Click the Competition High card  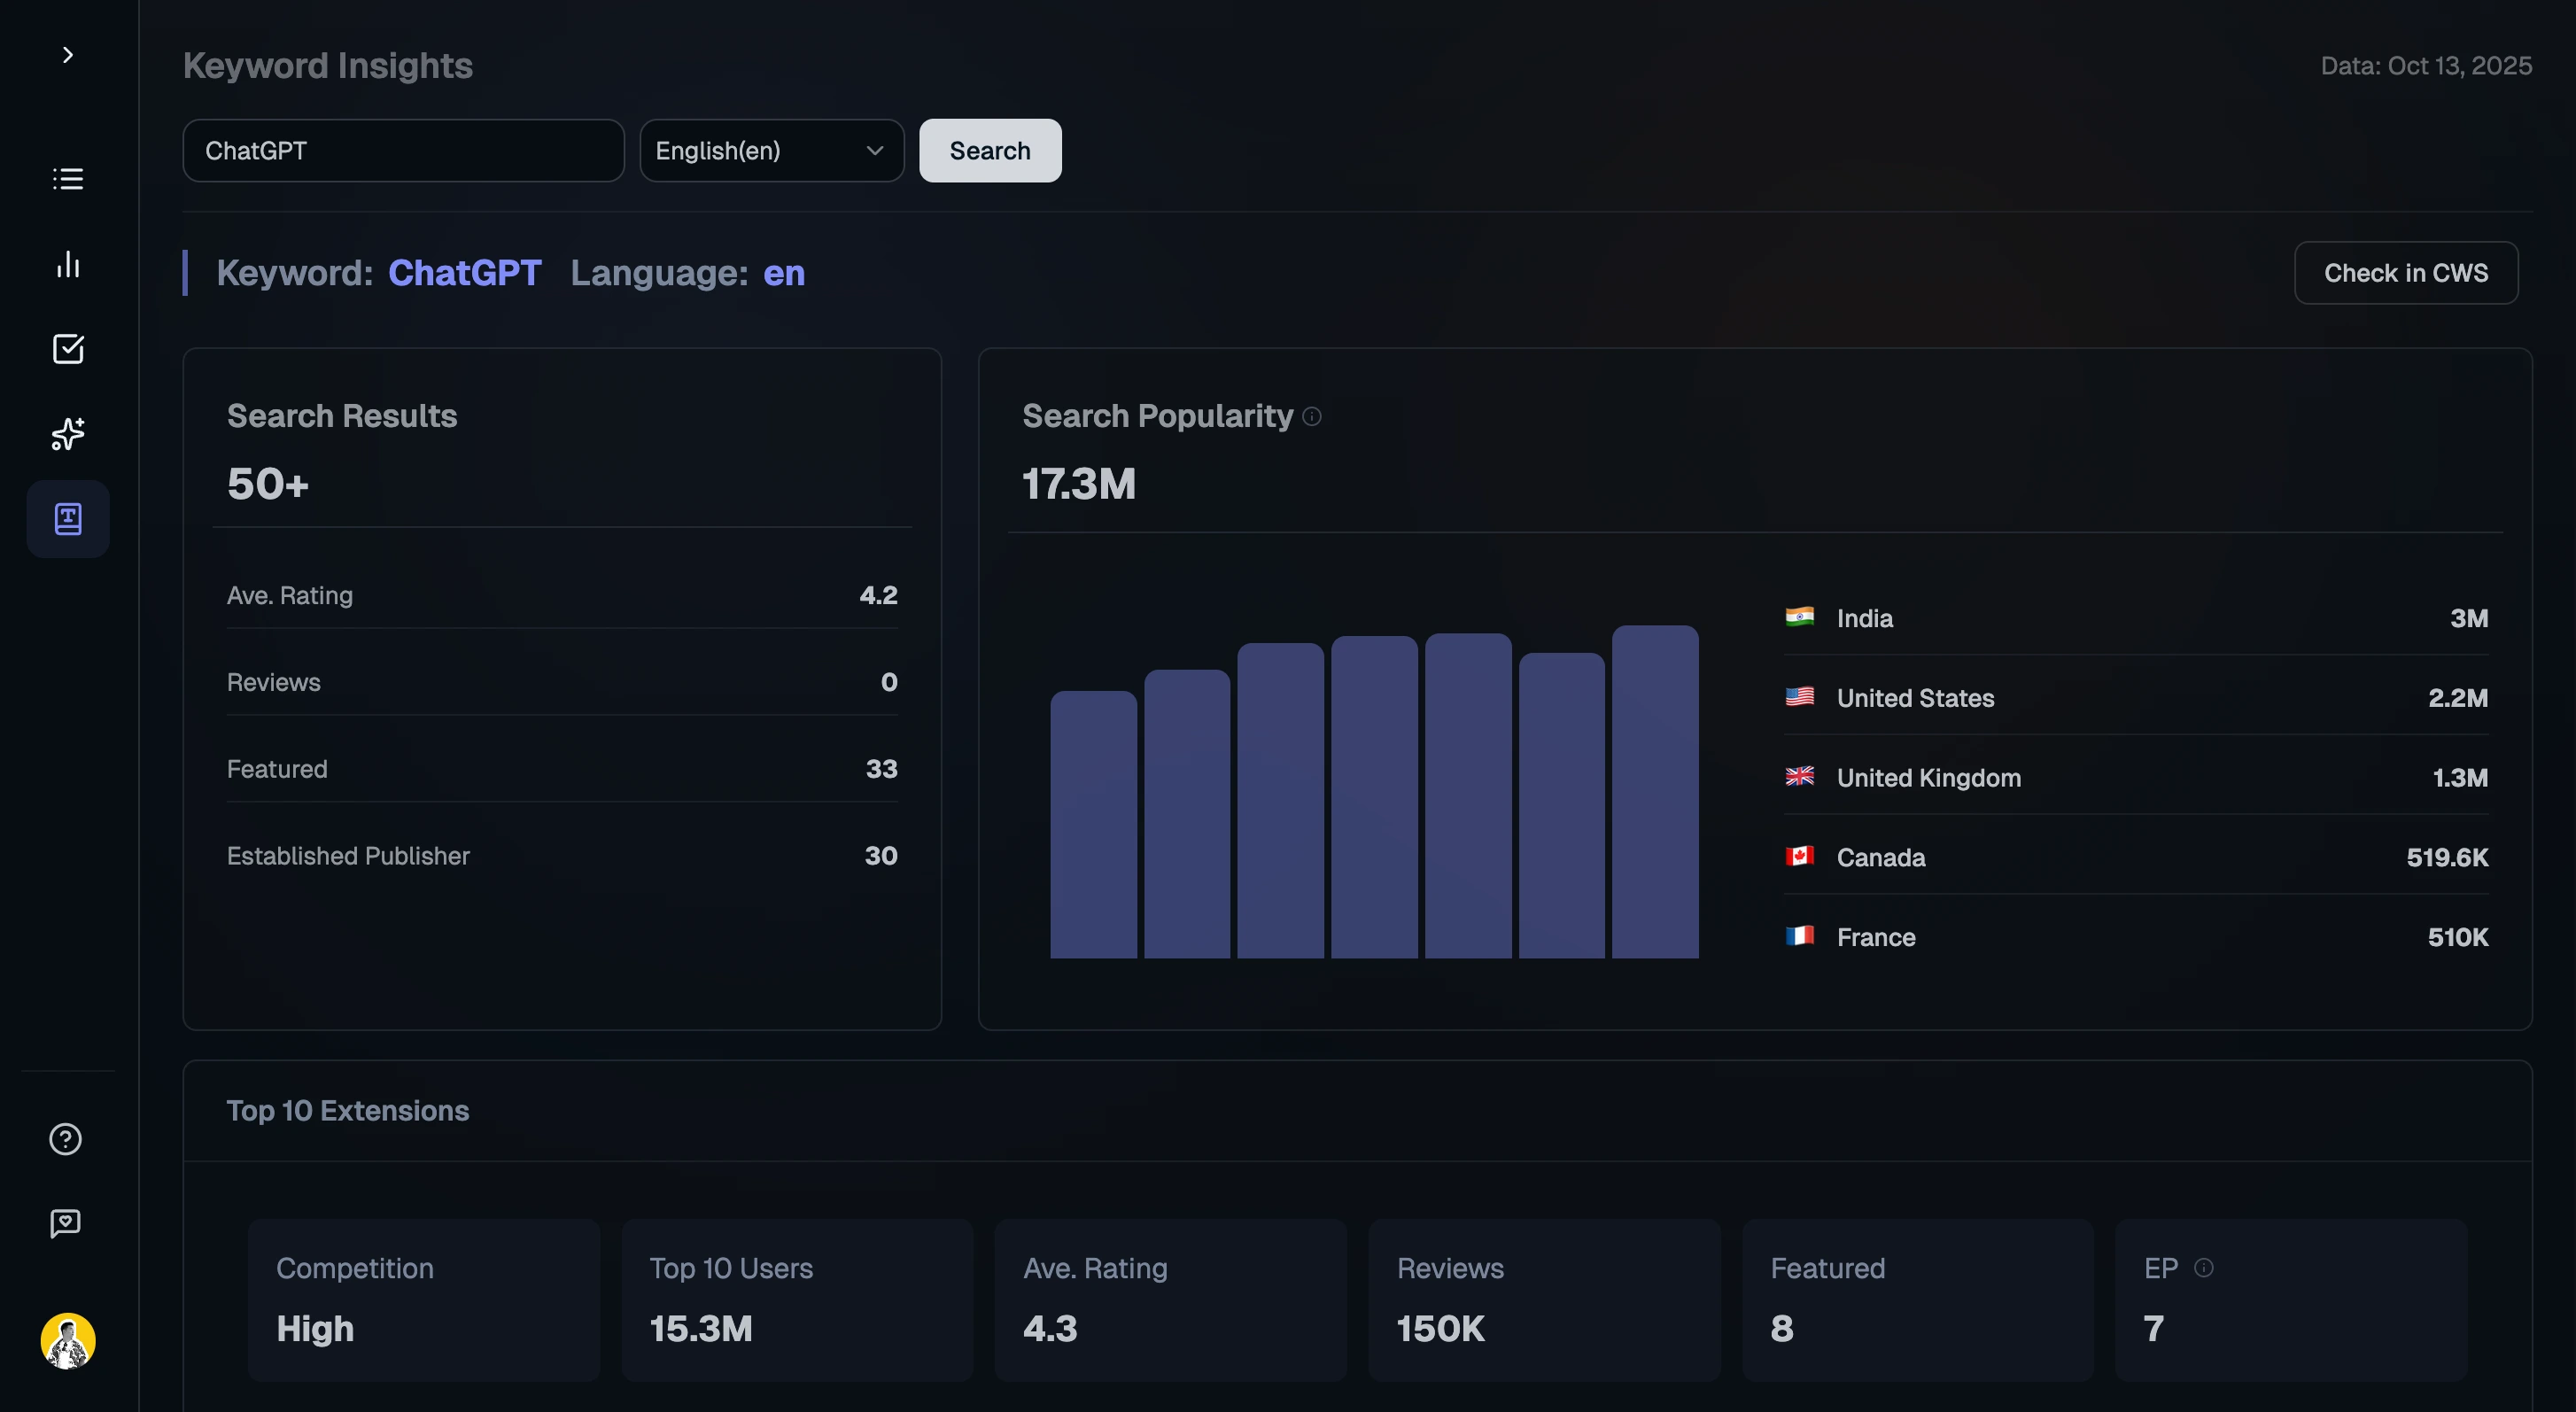pyautogui.click(x=423, y=1300)
